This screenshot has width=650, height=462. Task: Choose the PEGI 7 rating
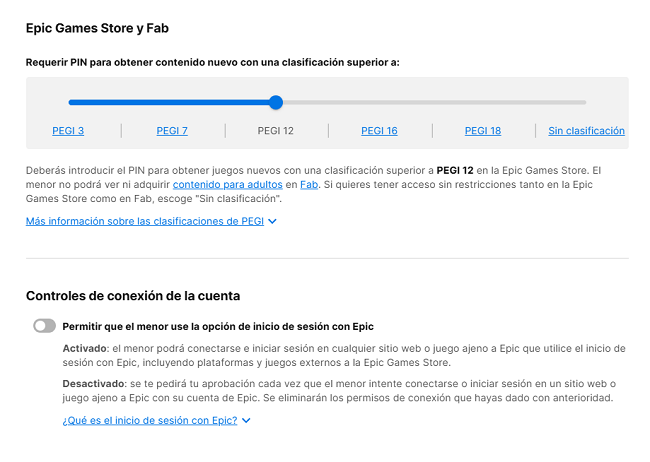coord(172,131)
